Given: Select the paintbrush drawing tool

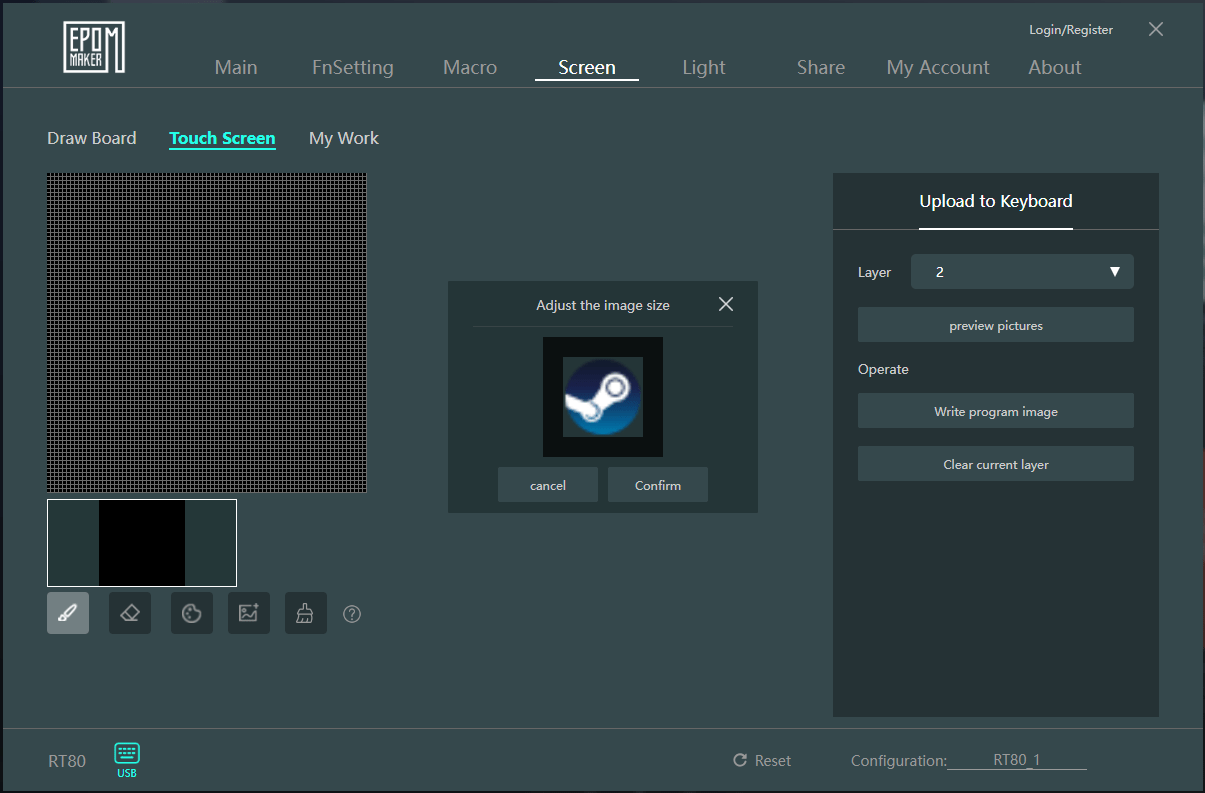Looking at the screenshot, I should [x=68, y=613].
